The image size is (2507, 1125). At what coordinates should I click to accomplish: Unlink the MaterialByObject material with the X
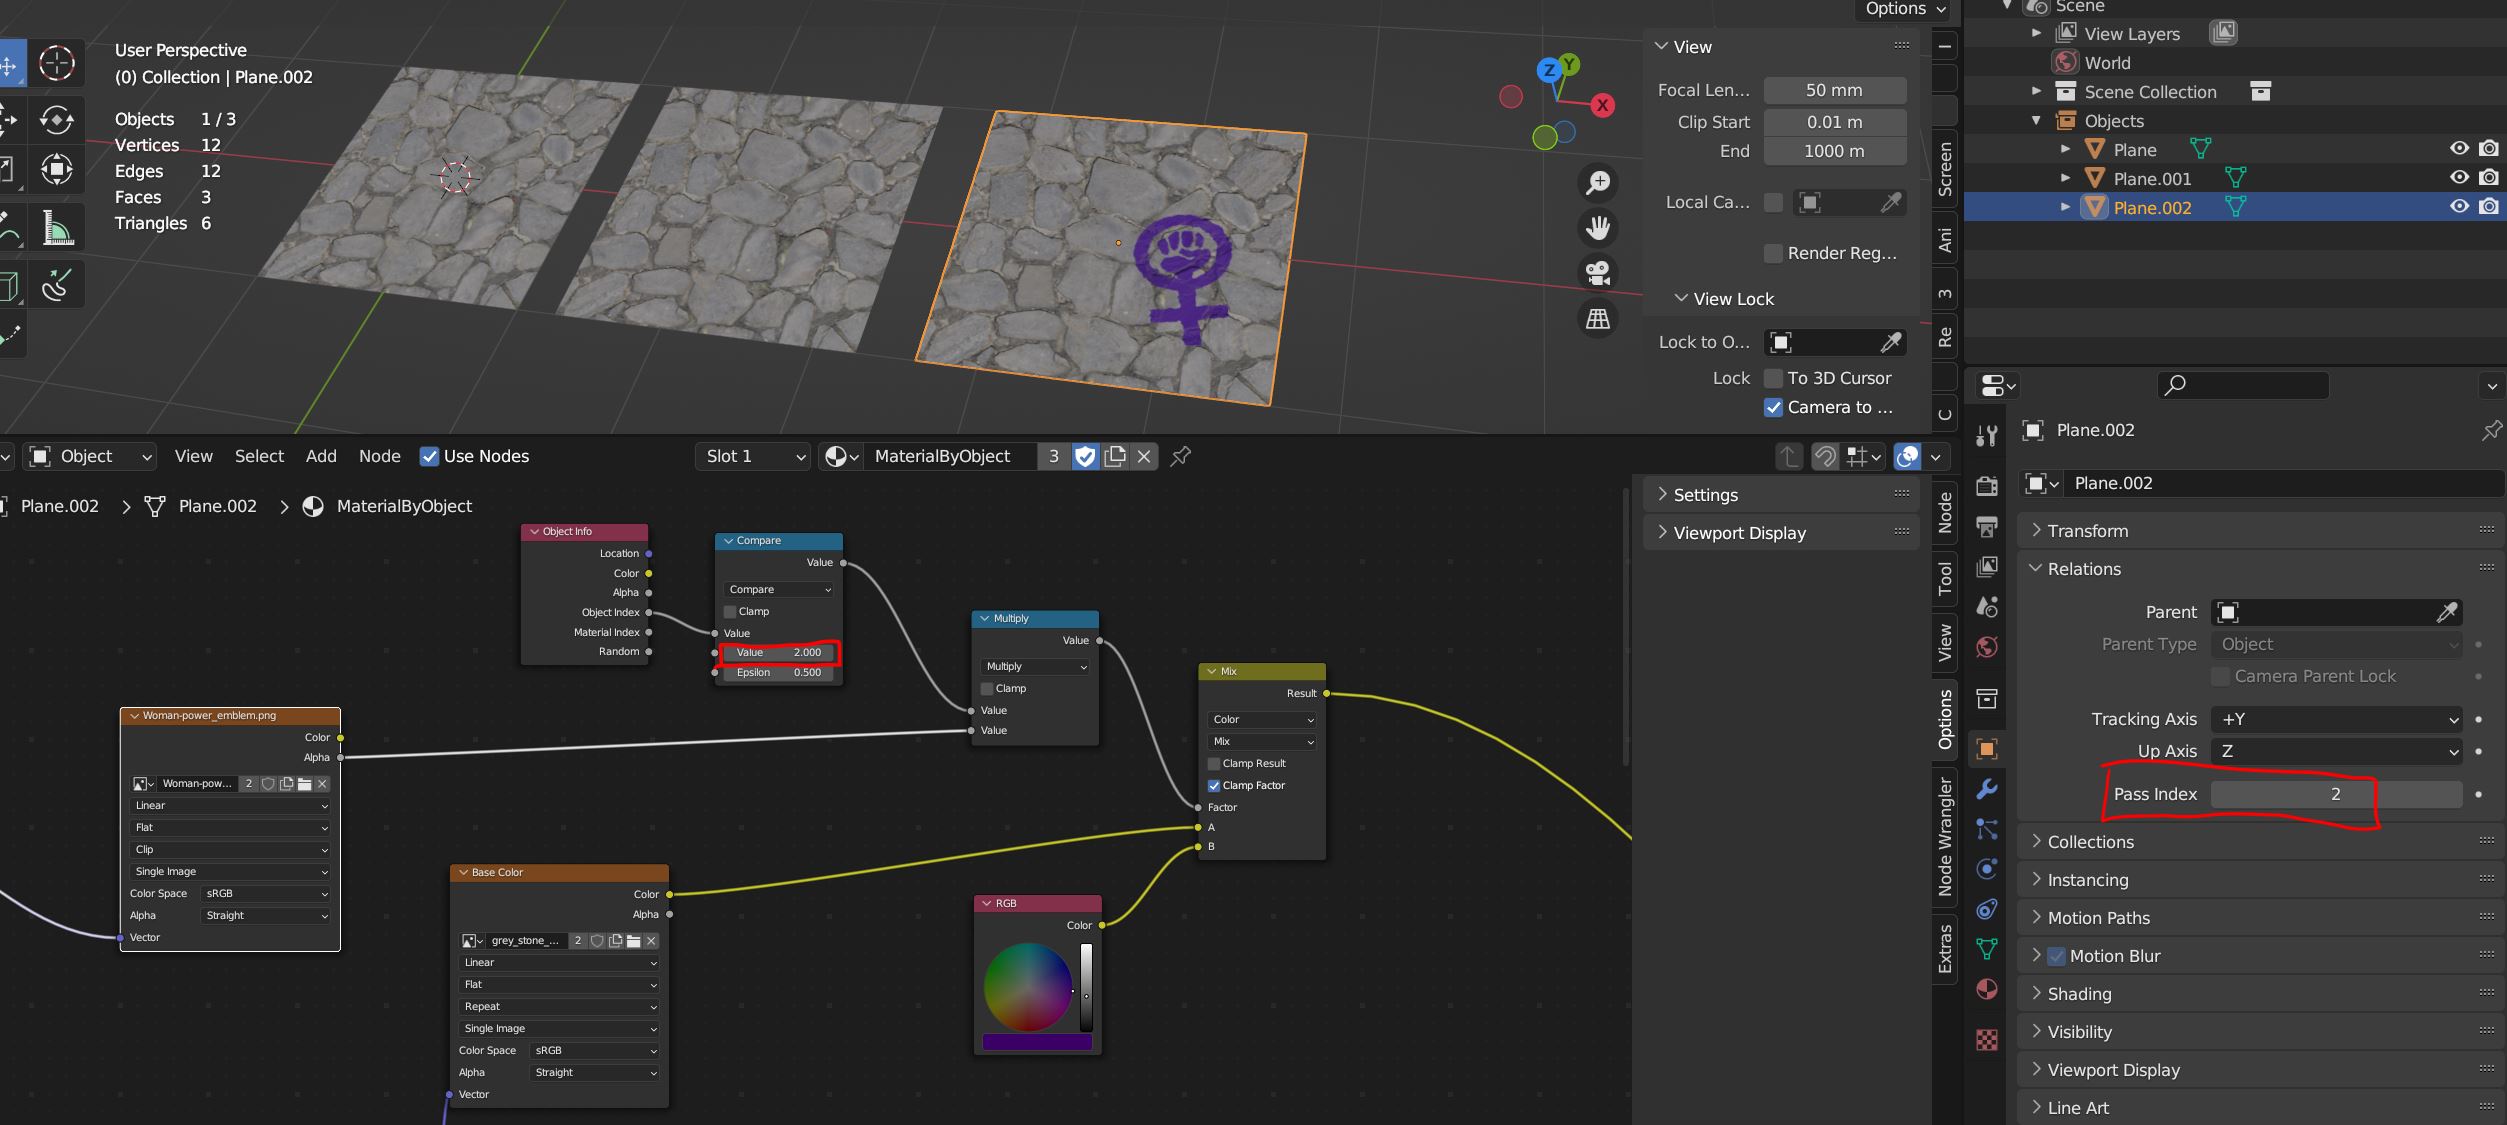pos(1144,457)
